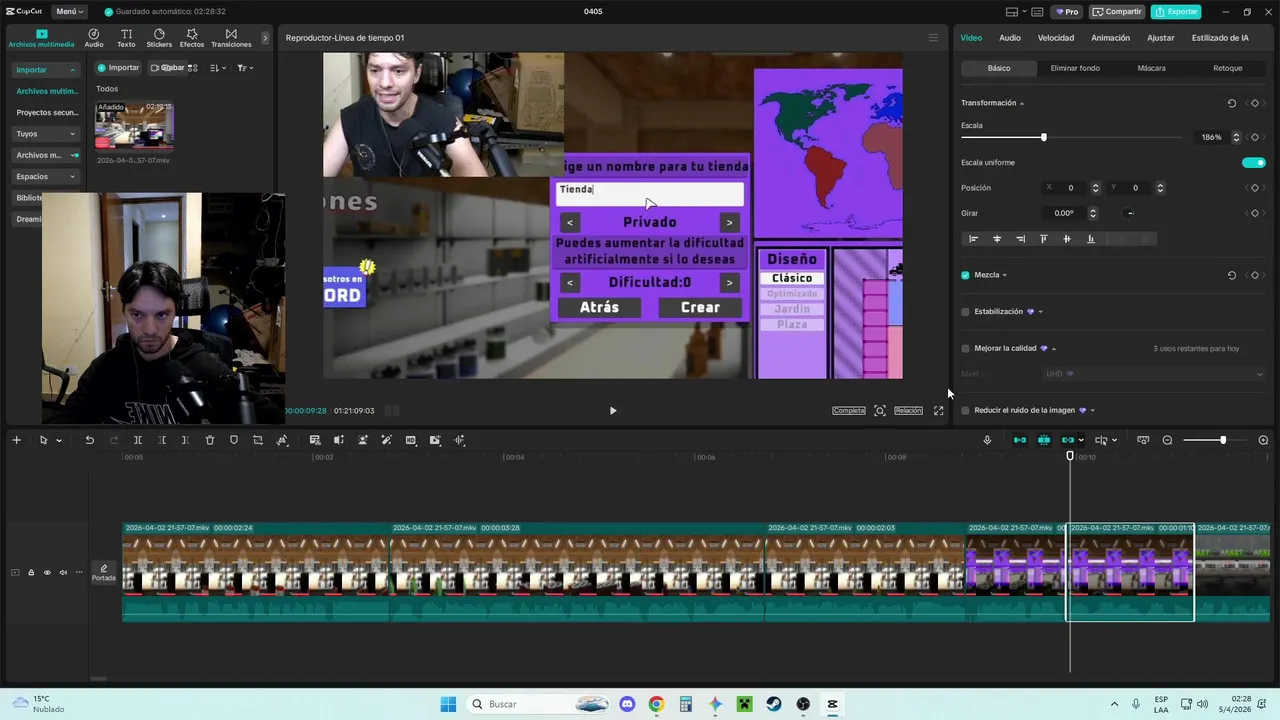This screenshot has width=1280, height=720.
Task: Select the 2026-04-0...57-07.mkv media thumbnail
Action: click(134, 125)
